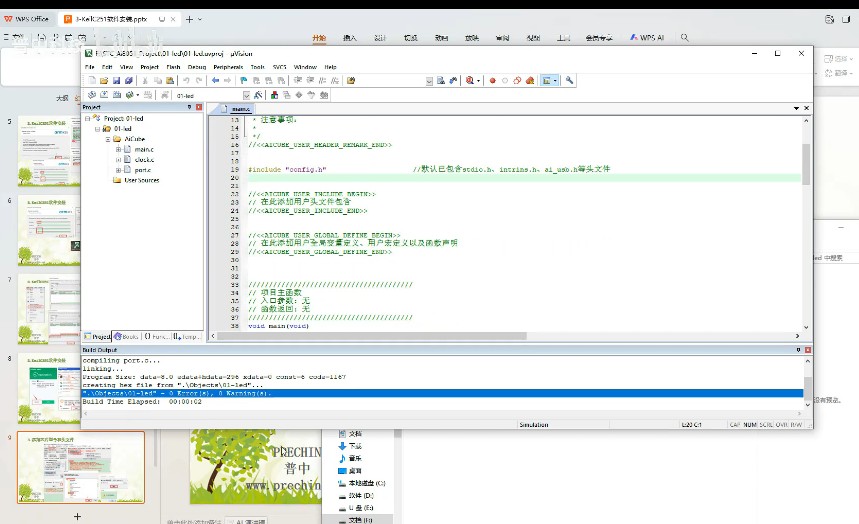Pin the Project panel with the pushpin
The width and height of the screenshot is (859, 524).
(190, 106)
